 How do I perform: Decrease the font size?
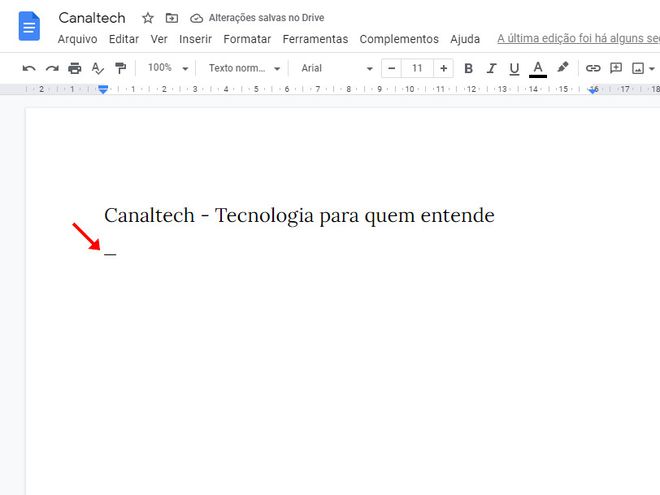(391, 68)
